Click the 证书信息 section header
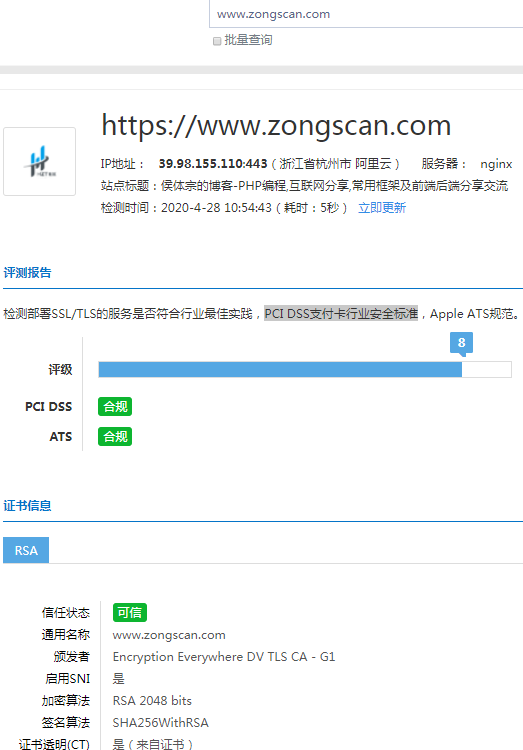 point(27,506)
